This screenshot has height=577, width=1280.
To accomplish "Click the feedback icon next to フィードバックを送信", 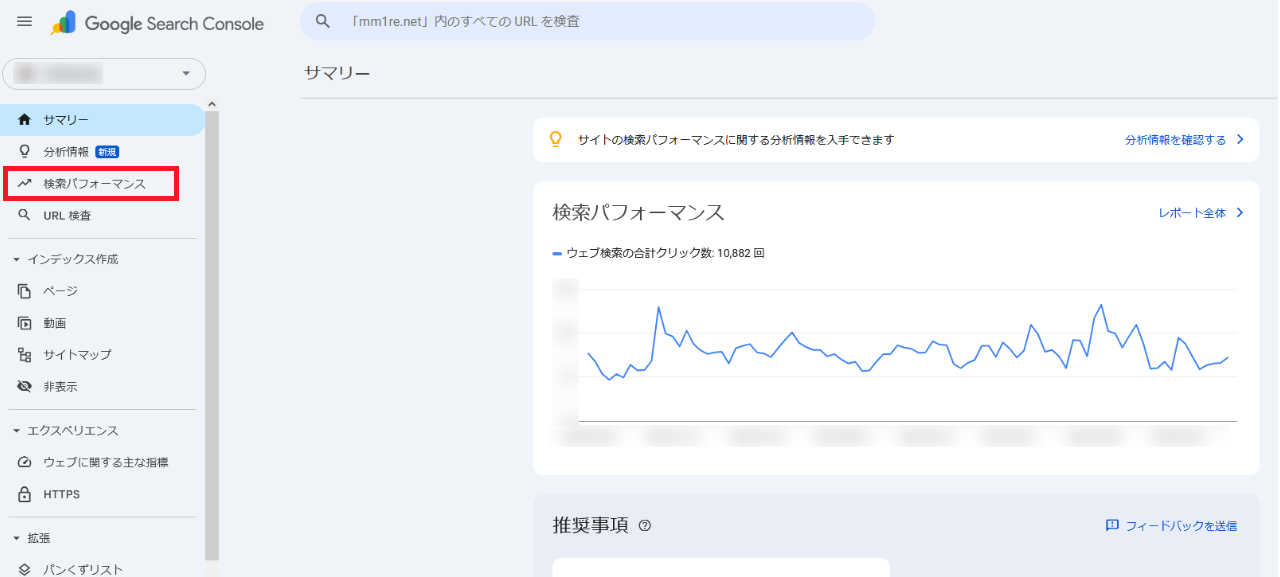I will pos(1112,526).
